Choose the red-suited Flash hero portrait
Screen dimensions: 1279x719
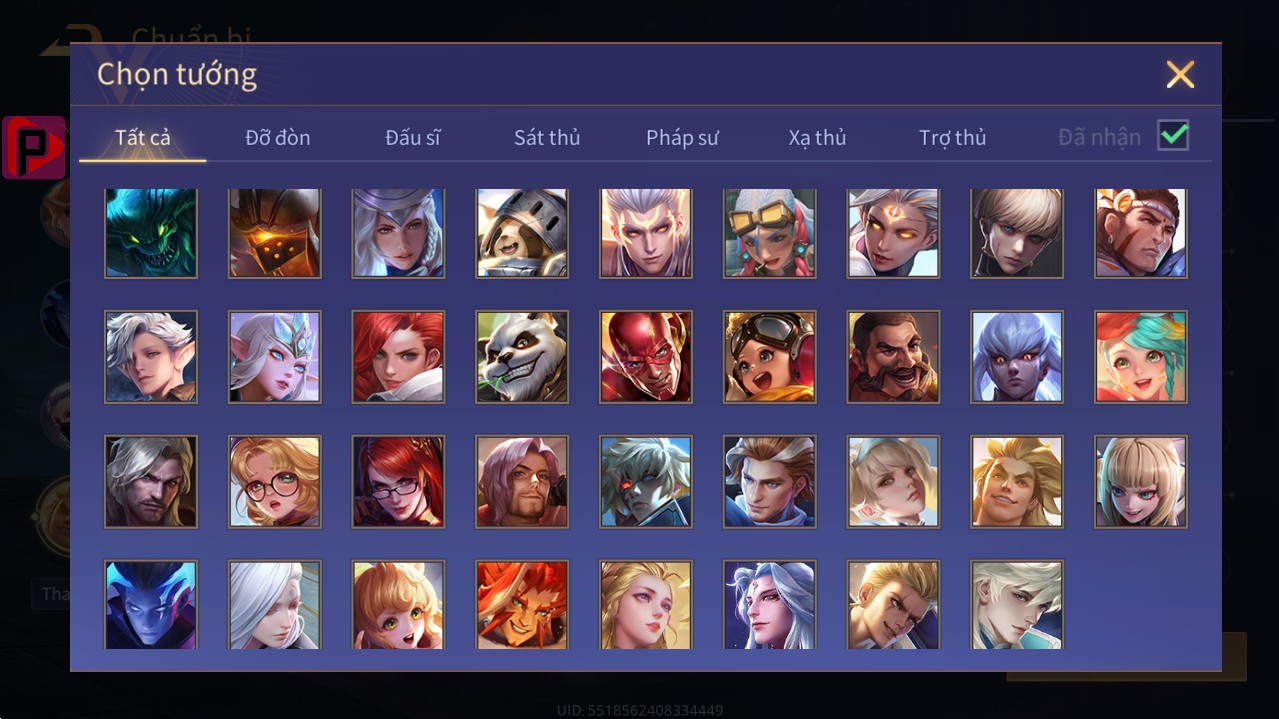646,357
